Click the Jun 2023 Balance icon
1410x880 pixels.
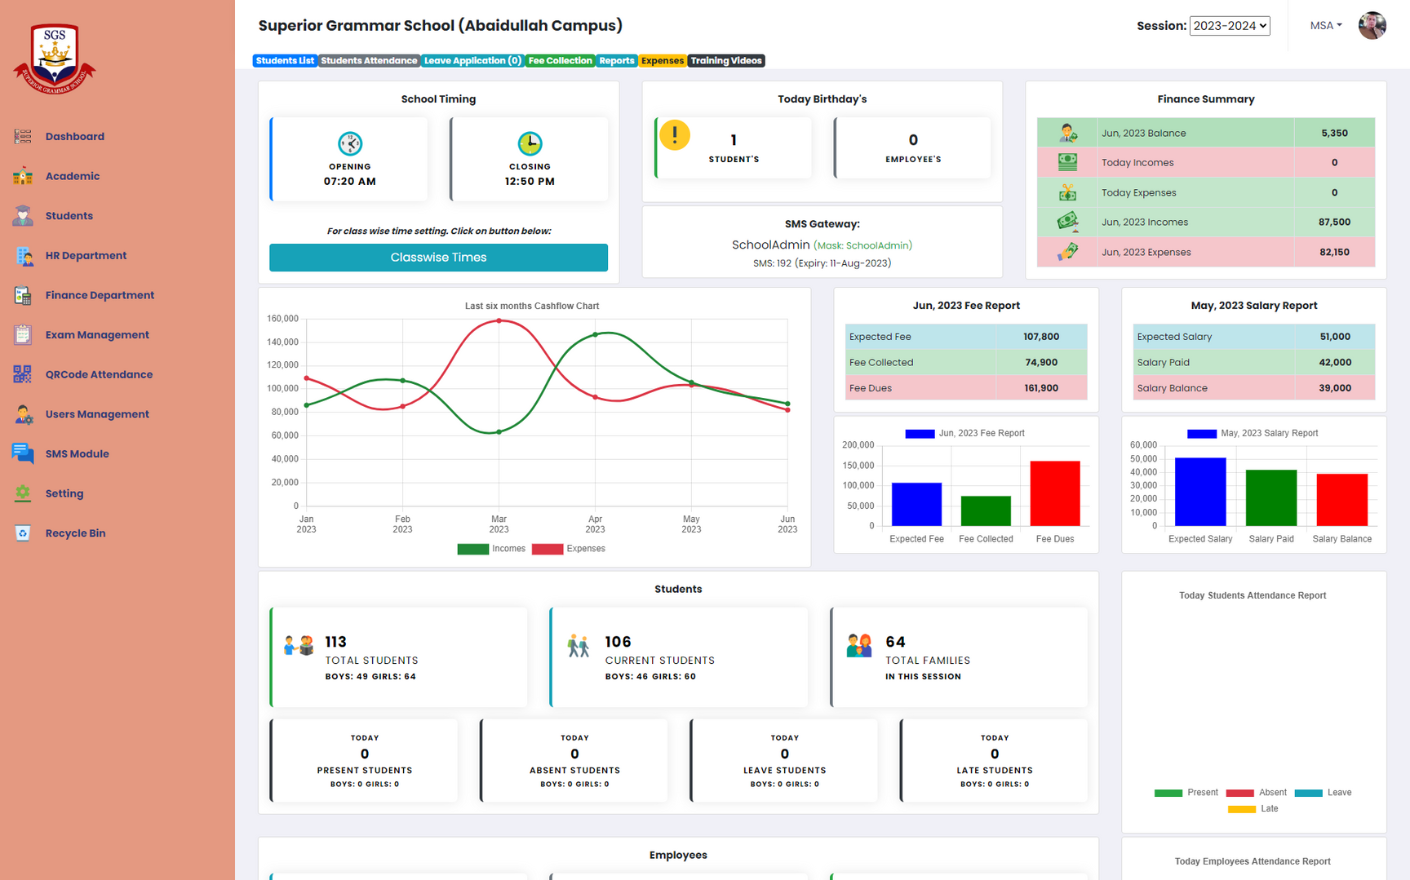pyautogui.click(x=1068, y=133)
